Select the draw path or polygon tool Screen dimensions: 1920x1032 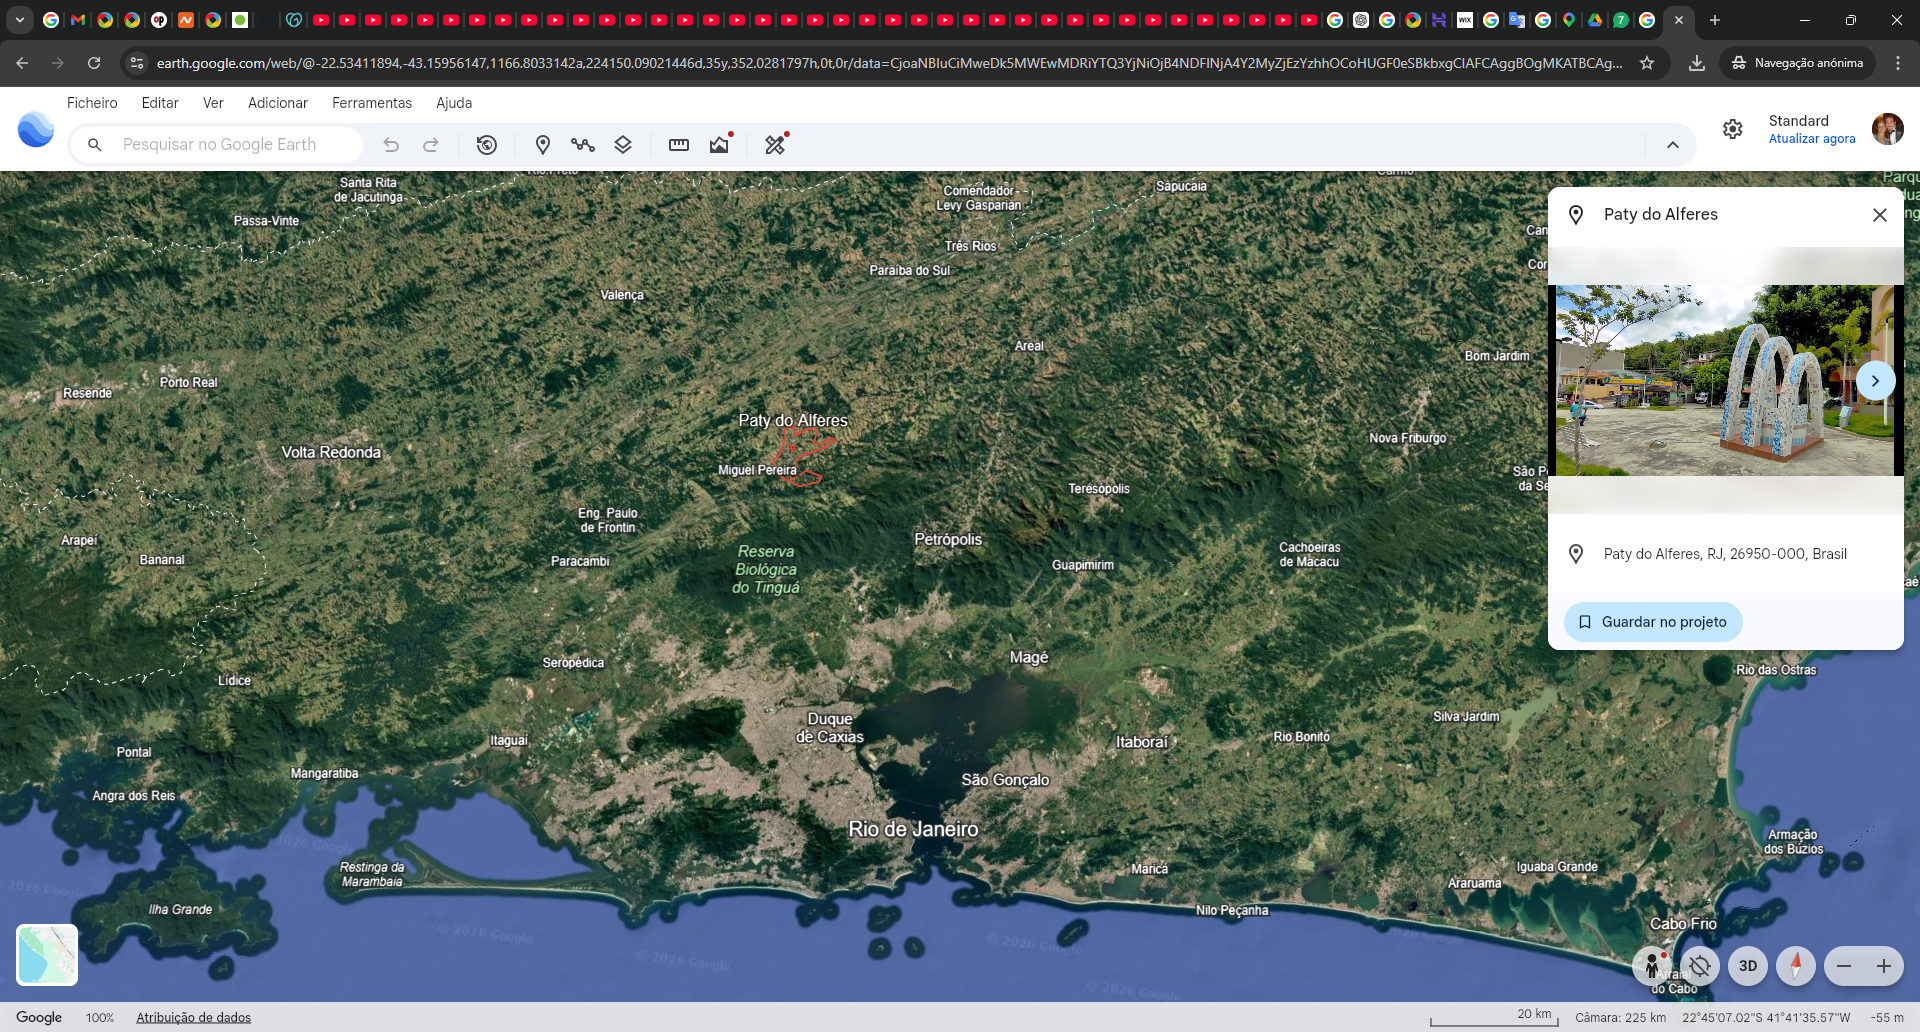583,145
